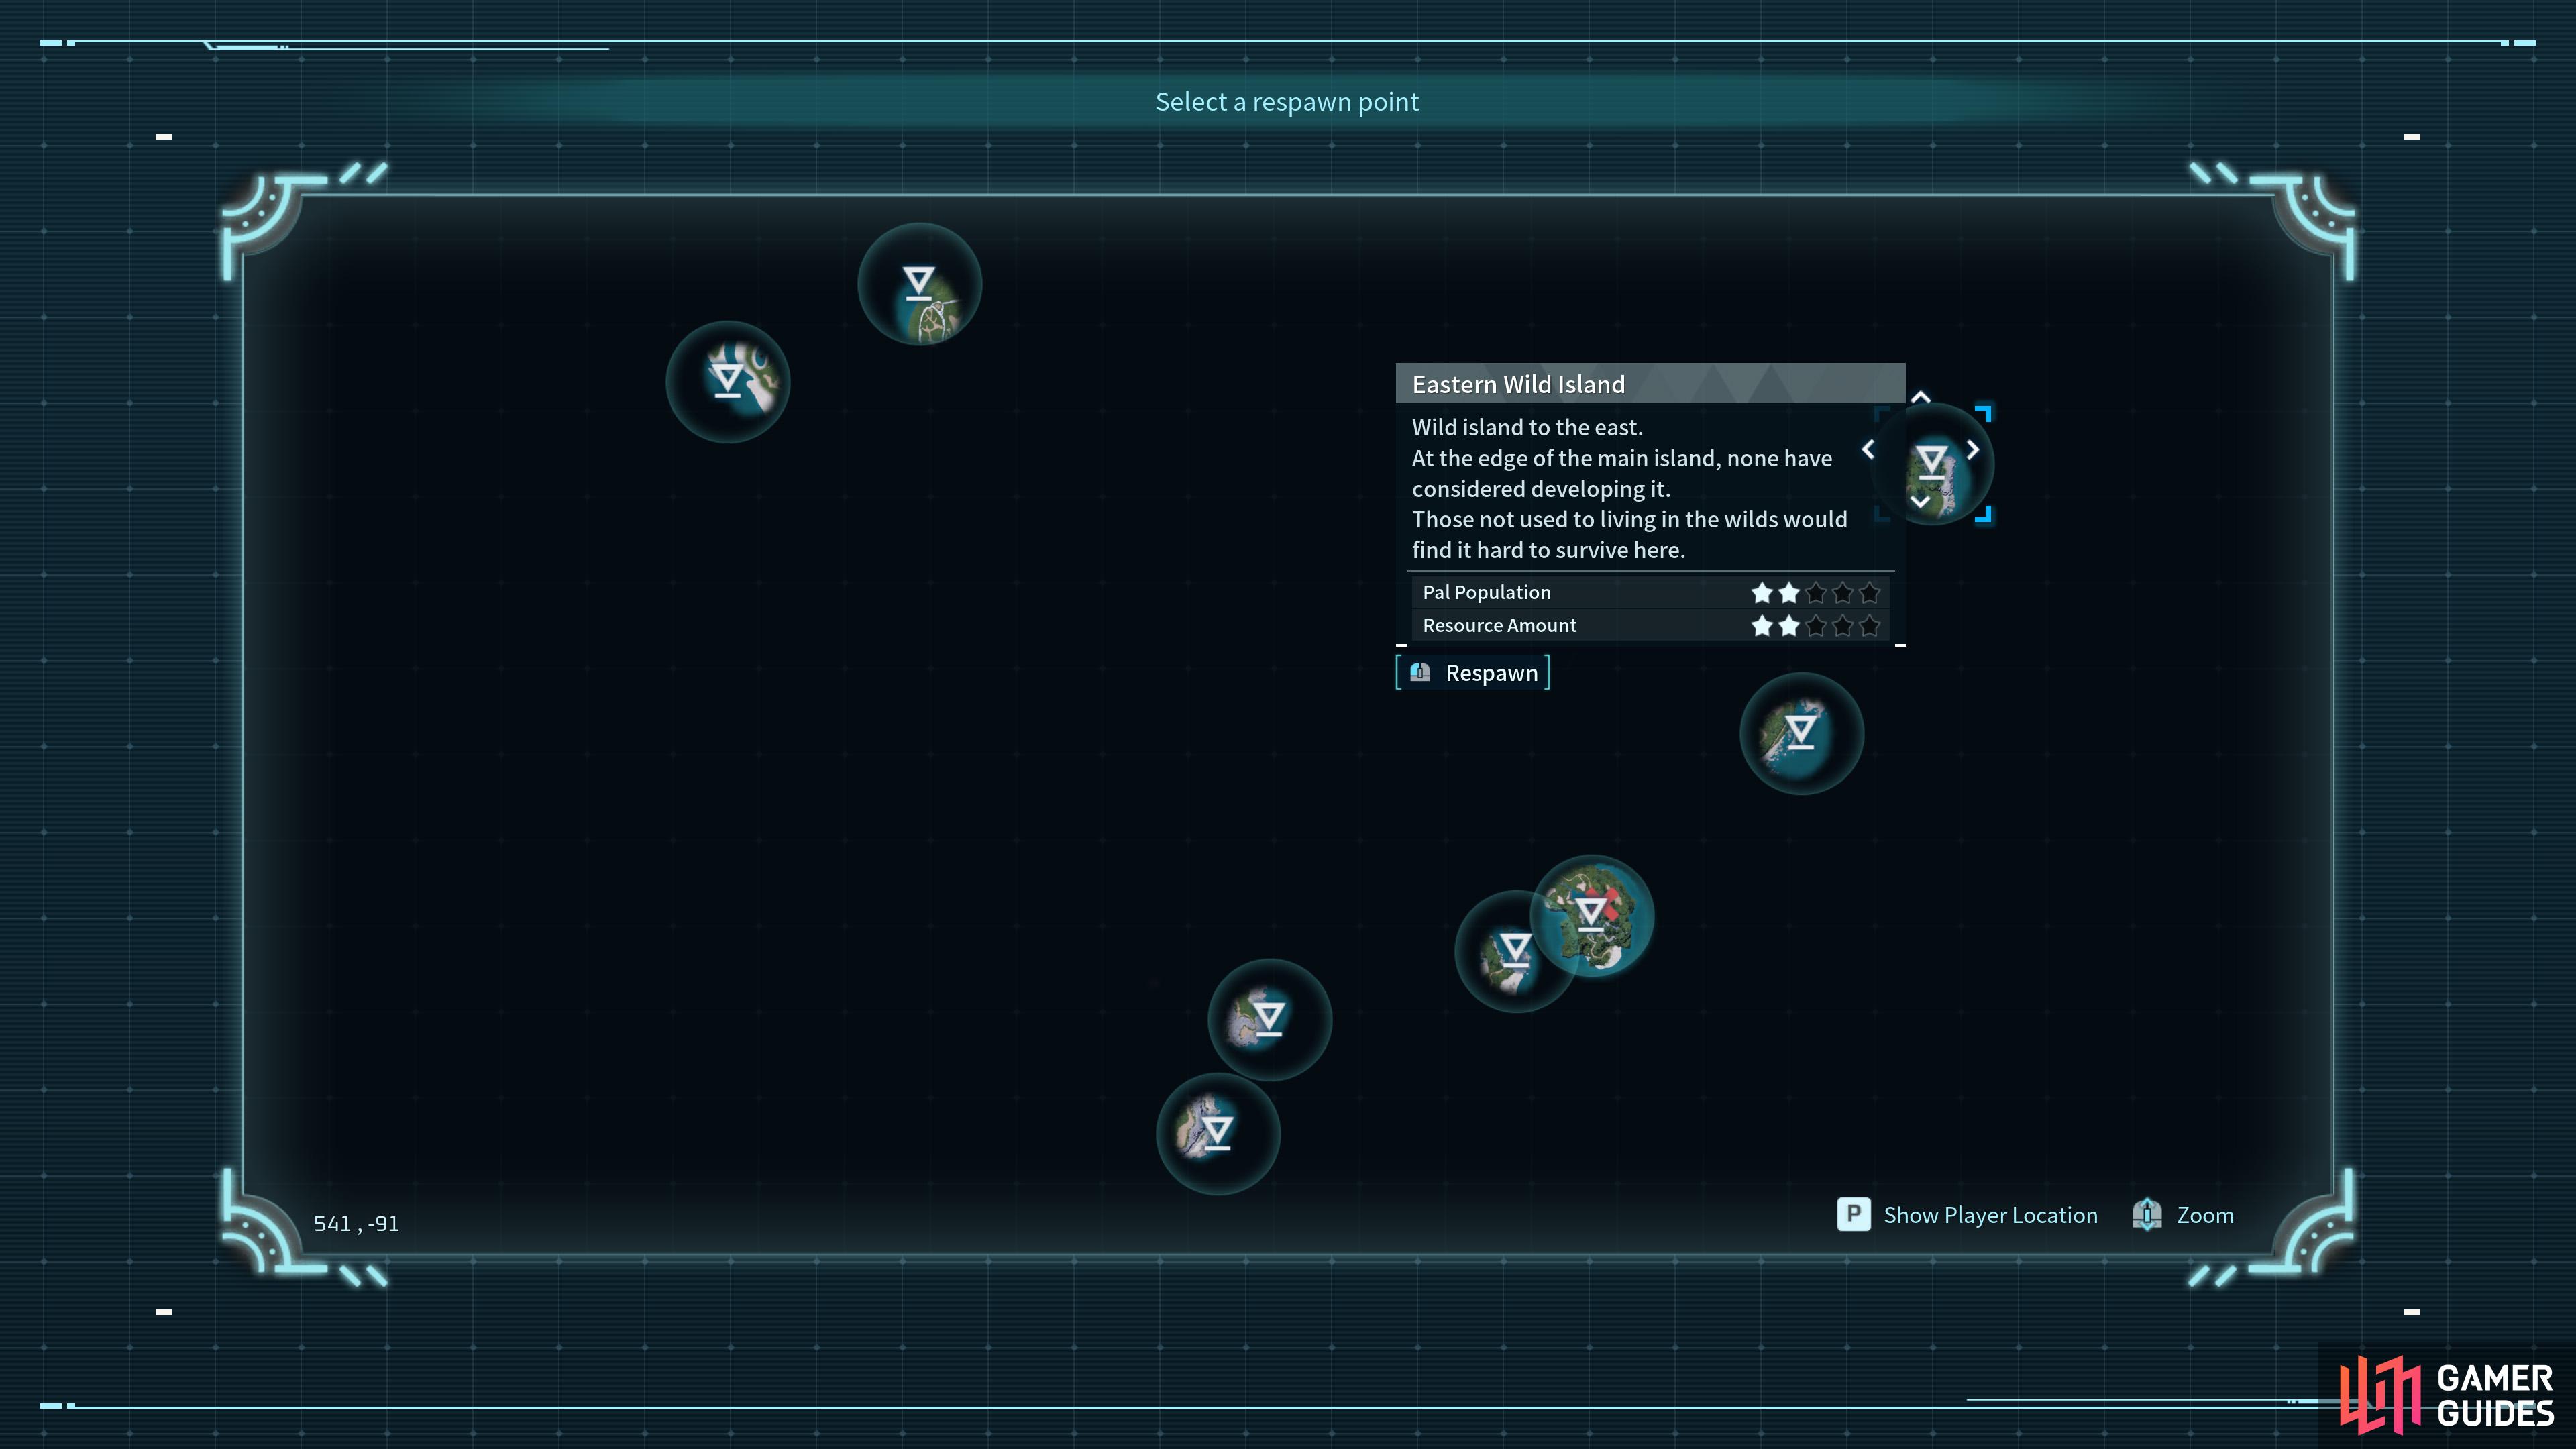Click the left chevron beside selected marker
Screen dimensions: 2576x1449
click(1867, 450)
